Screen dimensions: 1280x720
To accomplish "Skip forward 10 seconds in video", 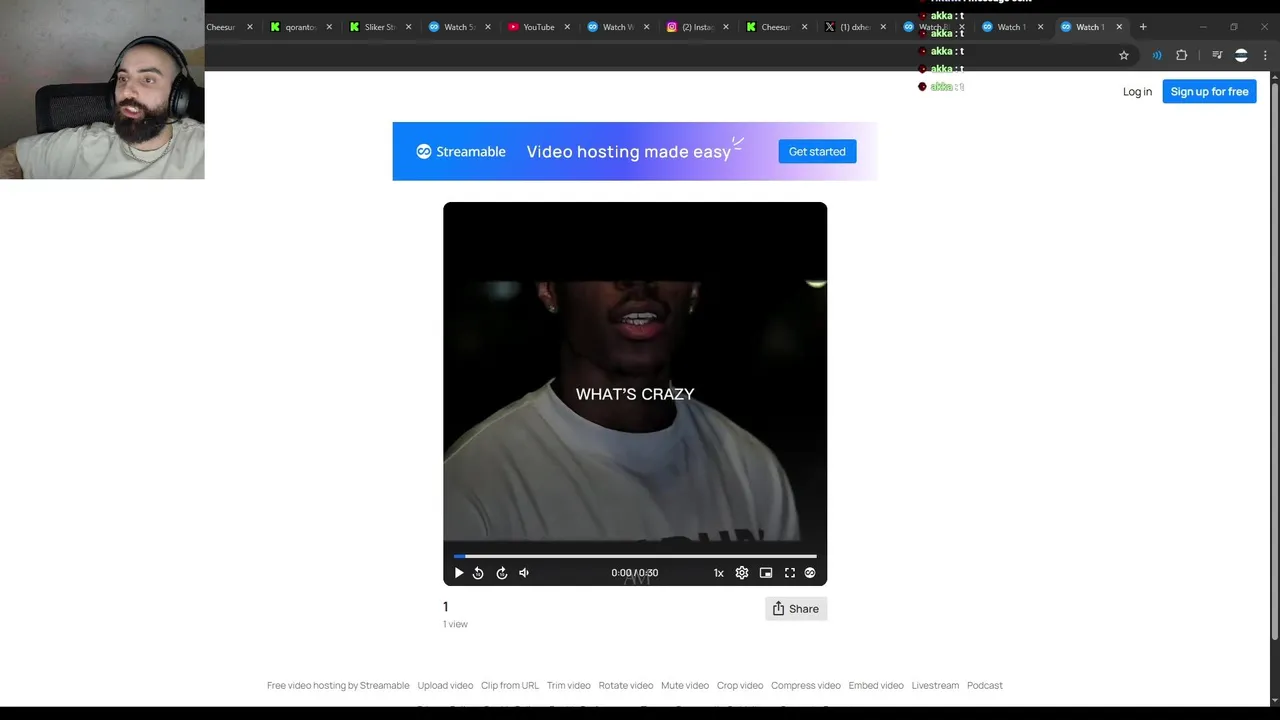I will tap(502, 573).
